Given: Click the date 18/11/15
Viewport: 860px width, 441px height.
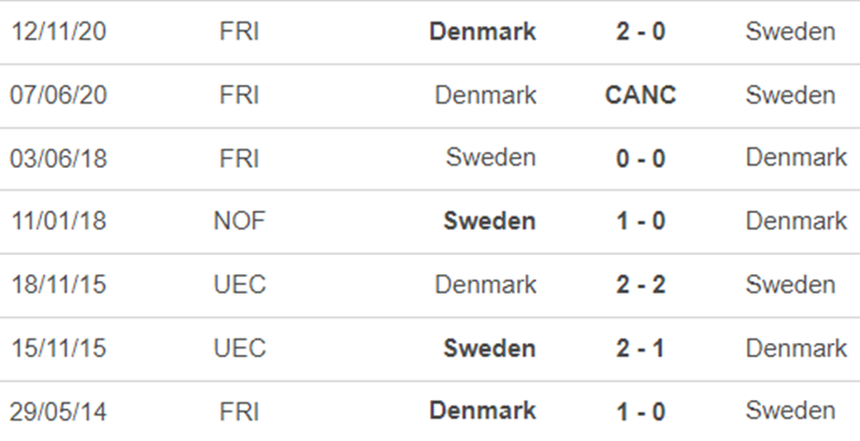Looking at the screenshot, I should (58, 285).
